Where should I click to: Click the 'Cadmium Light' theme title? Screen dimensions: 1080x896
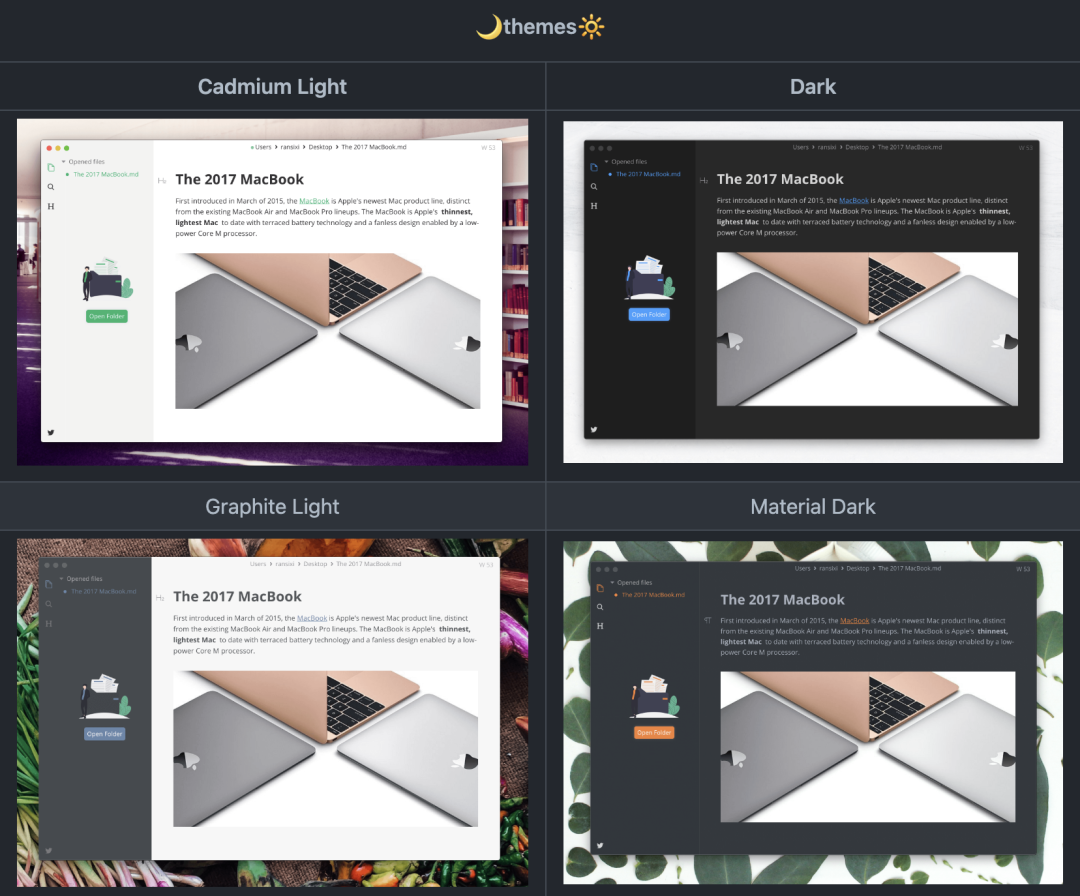click(x=272, y=87)
